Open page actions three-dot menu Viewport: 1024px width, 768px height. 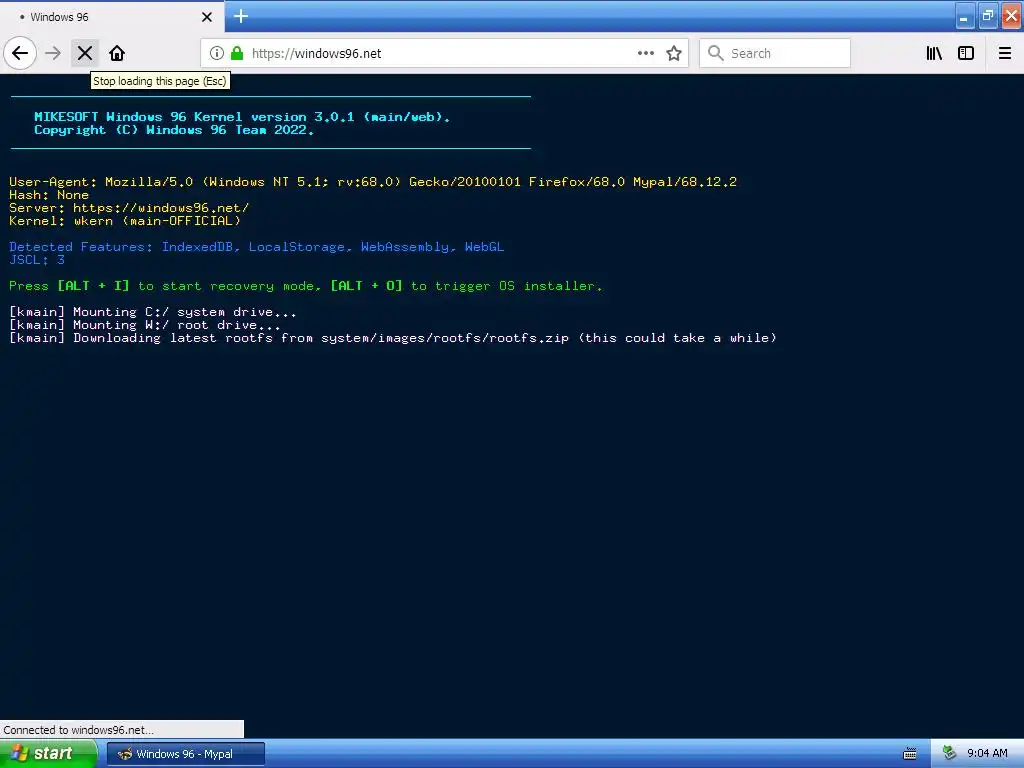pyautogui.click(x=646, y=53)
